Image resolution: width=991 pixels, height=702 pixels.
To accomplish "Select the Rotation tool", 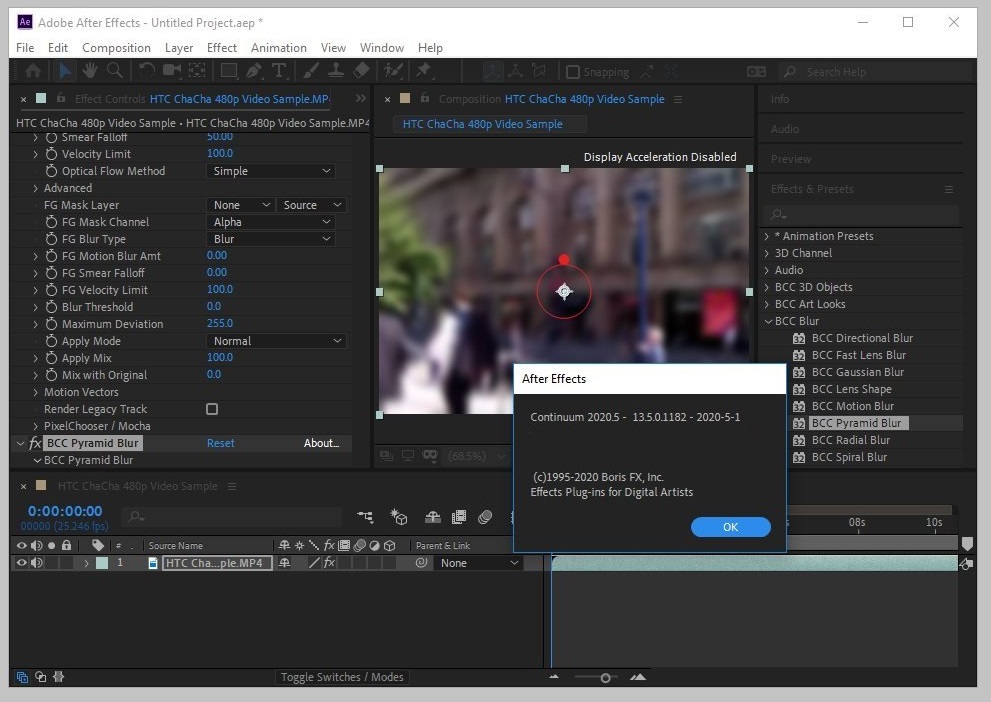I will click(x=147, y=71).
